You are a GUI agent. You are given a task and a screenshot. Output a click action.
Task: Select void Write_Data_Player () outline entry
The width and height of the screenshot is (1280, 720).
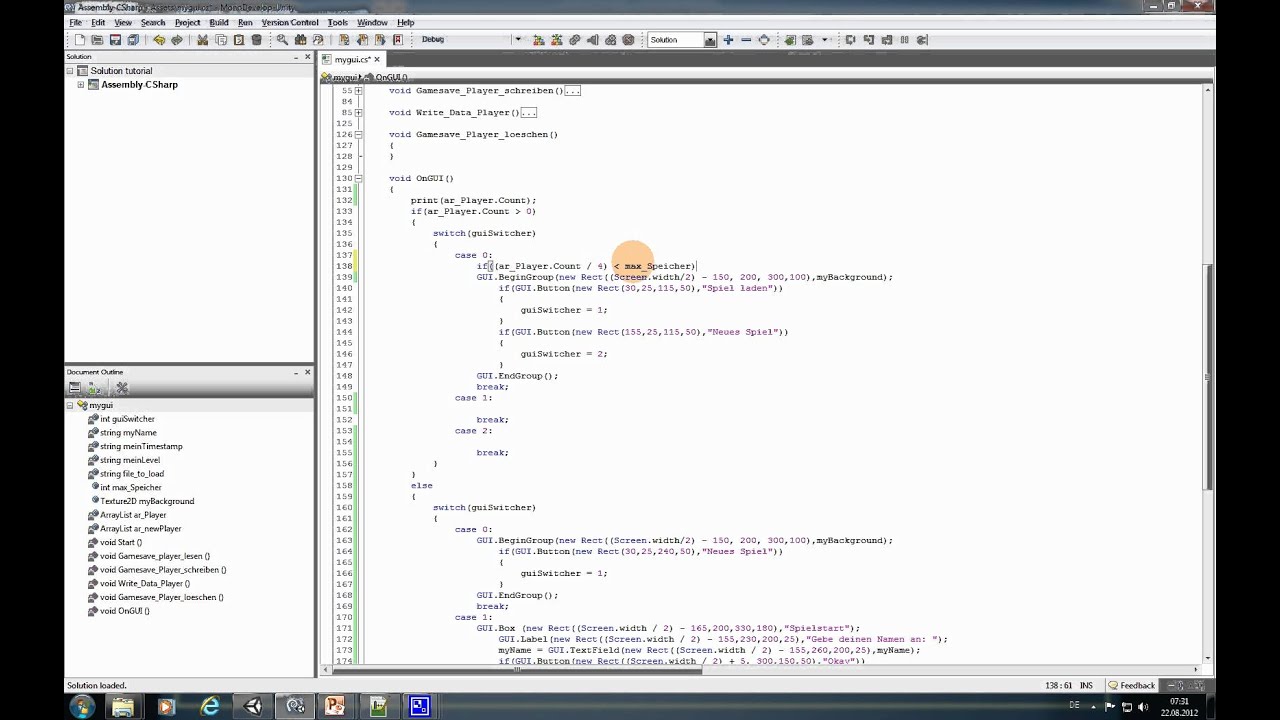click(x=144, y=583)
